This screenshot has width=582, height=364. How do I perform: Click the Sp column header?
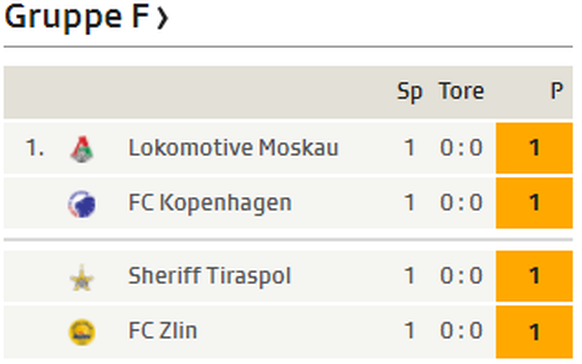(x=410, y=91)
